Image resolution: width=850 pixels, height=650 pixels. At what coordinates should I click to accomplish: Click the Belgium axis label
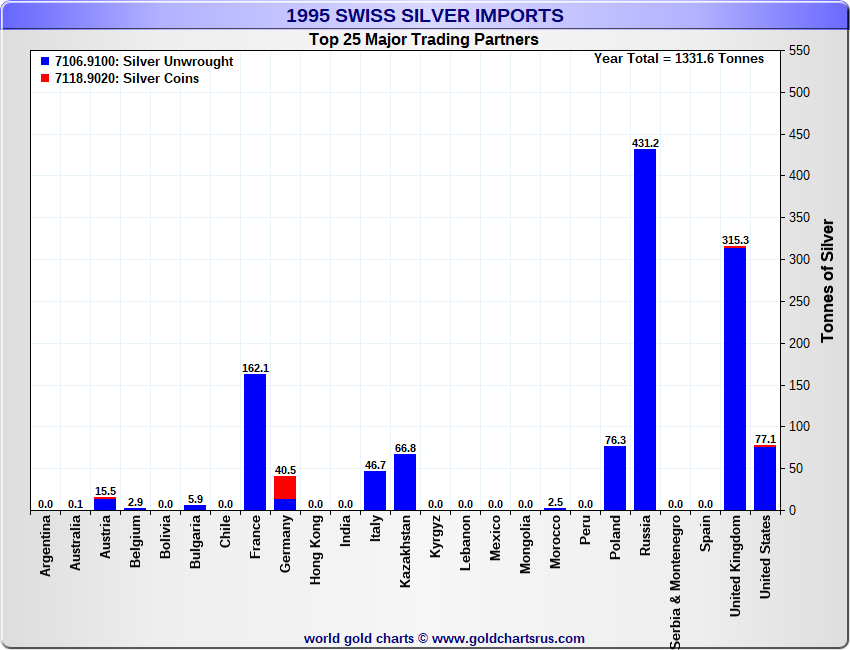(x=135, y=541)
